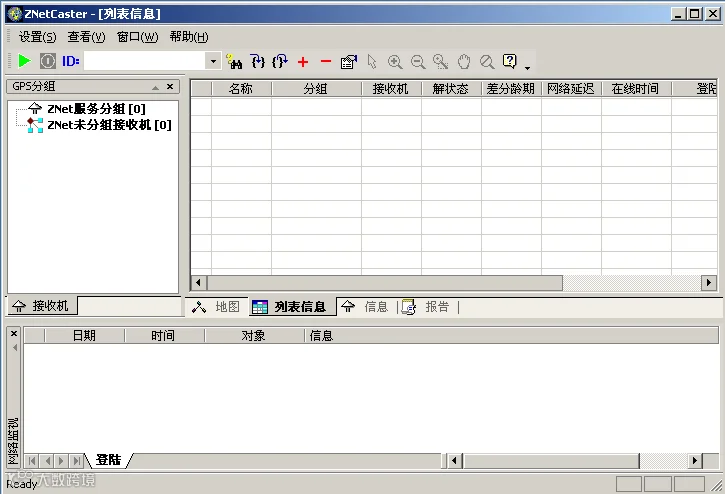Close the GPS分组 panel
The image size is (725, 494).
[170, 86]
